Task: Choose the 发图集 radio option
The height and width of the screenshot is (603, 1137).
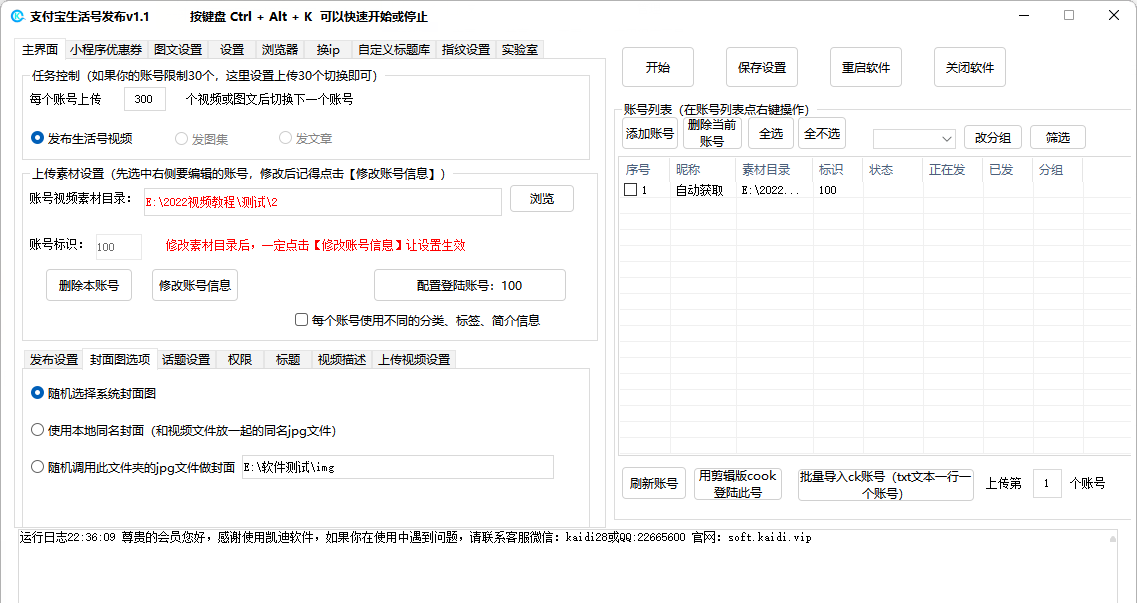Action: [201, 138]
